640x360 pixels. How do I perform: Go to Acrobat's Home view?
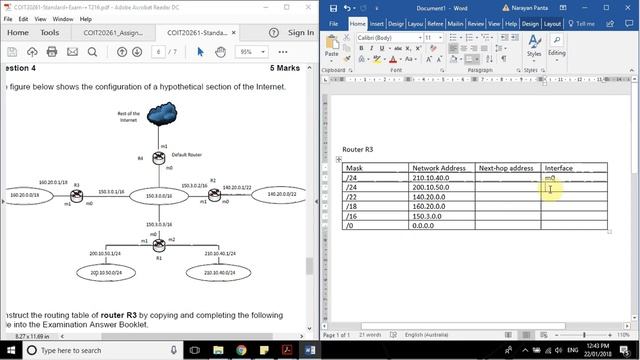point(18,33)
